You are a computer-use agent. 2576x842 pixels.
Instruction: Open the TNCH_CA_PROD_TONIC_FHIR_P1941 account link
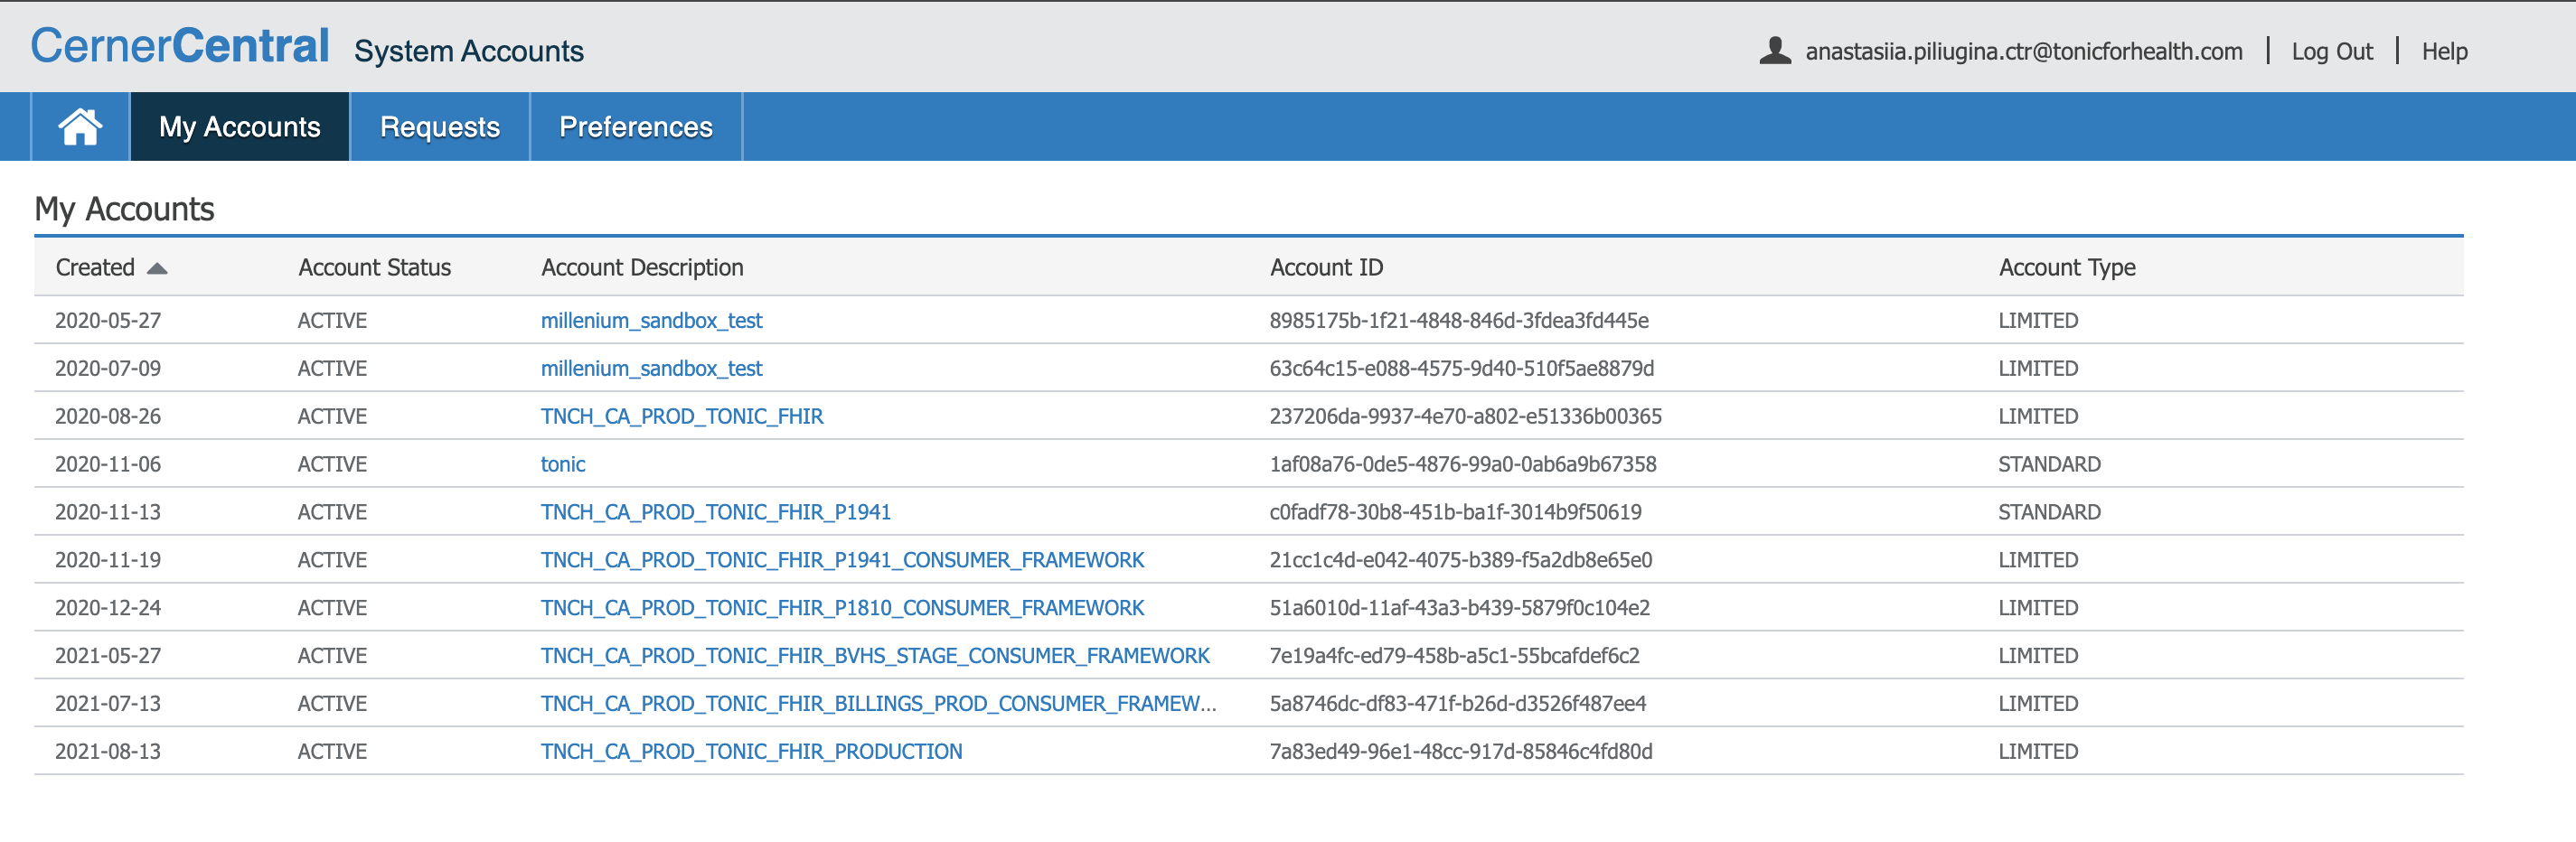pyautogui.click(x=715, y=512)
